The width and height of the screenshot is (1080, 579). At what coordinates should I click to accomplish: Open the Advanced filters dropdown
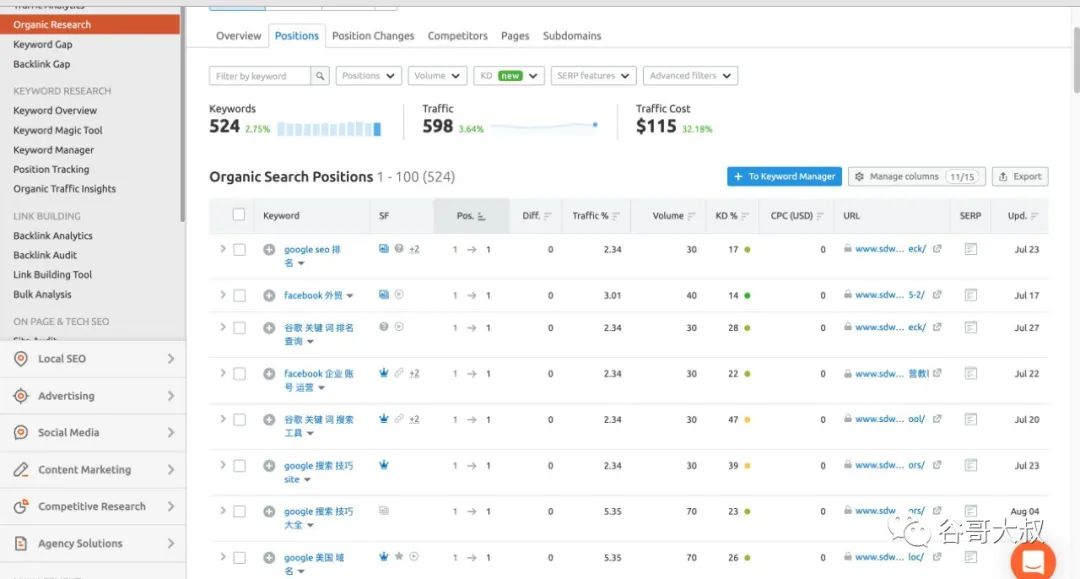pos(690,76)
